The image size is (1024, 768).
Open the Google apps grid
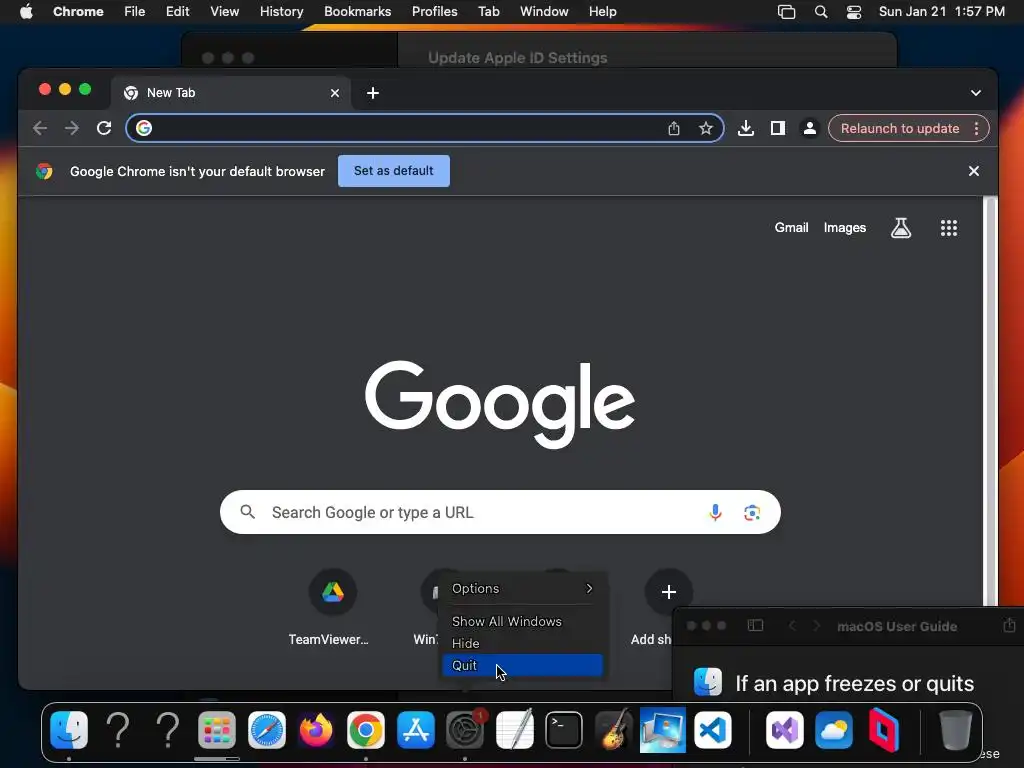(x=949, y=228)
